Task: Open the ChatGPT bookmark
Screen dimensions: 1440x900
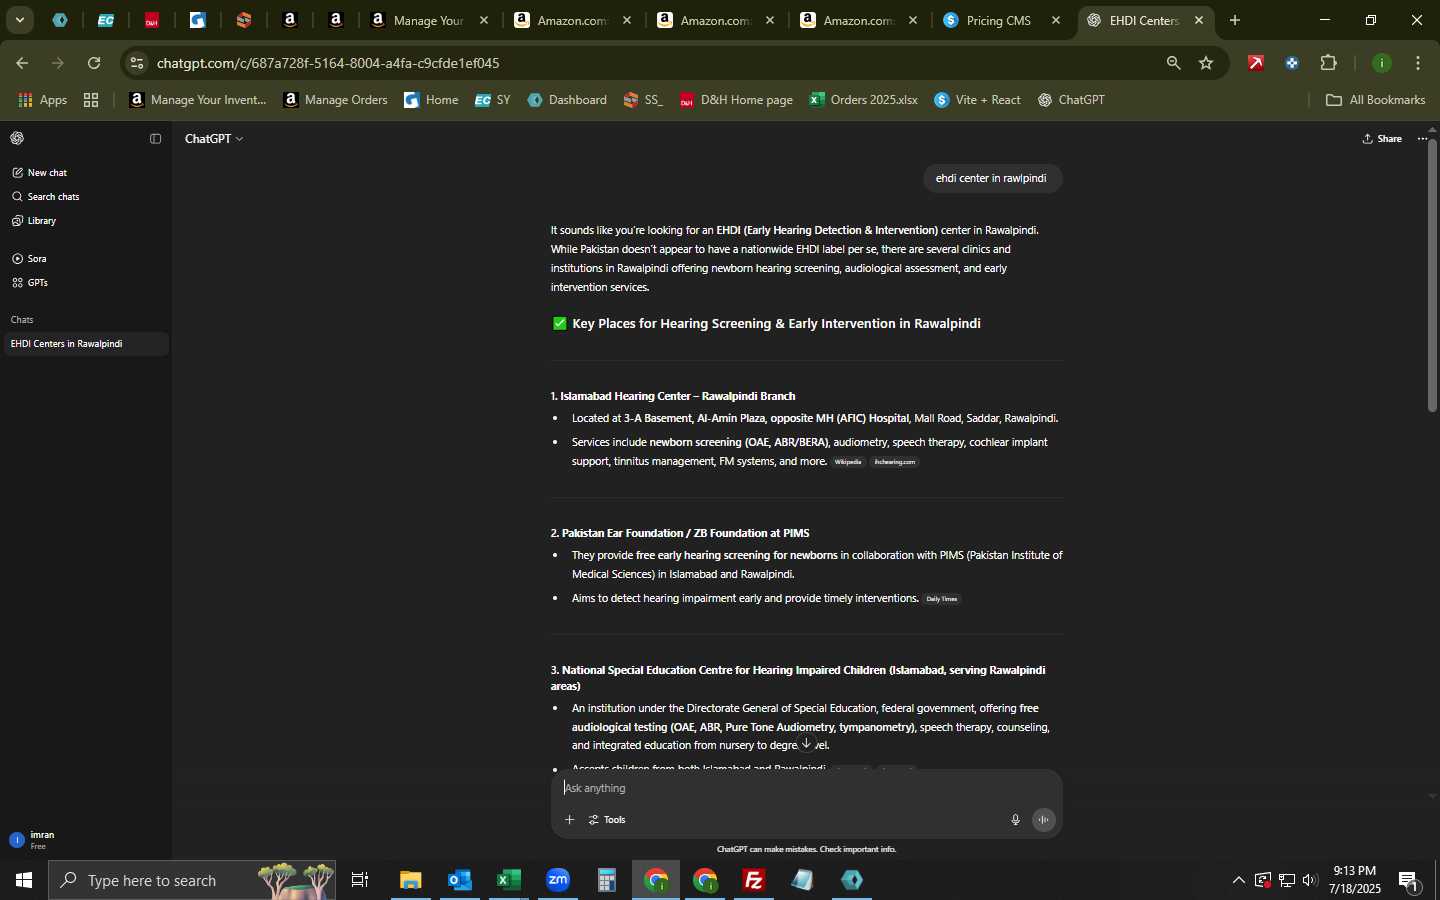Action: point(1071,100)
